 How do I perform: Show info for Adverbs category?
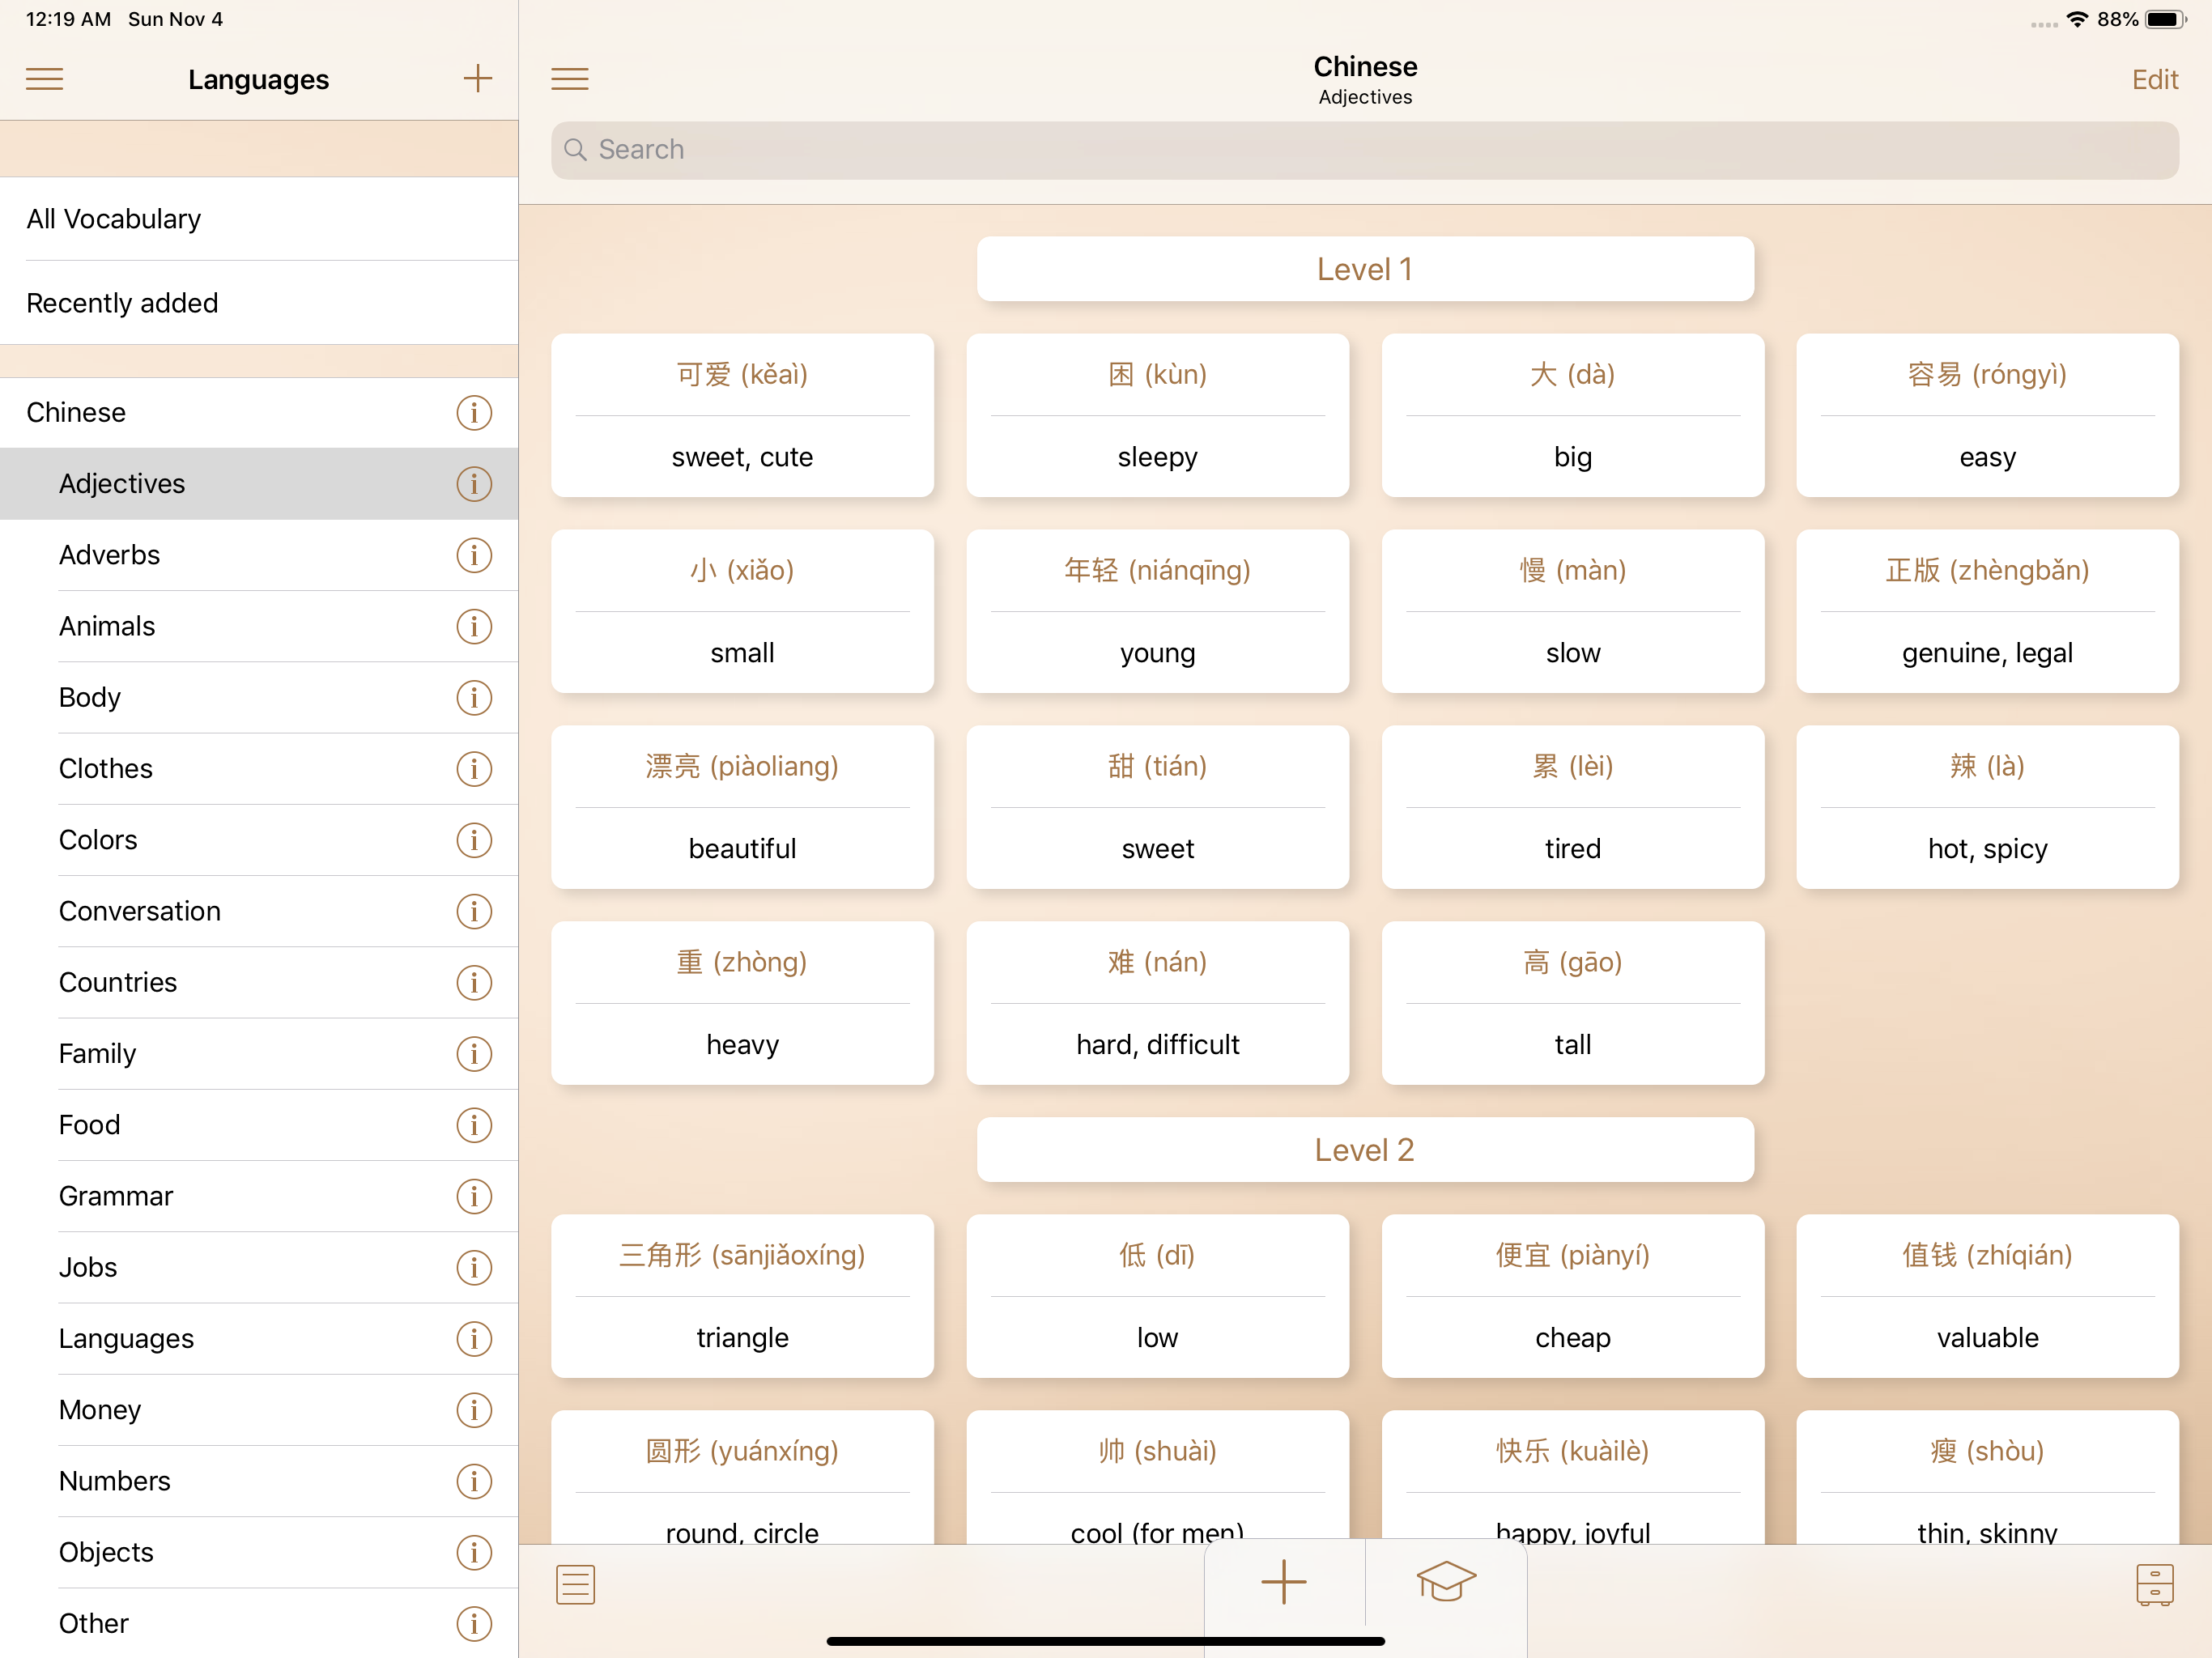point(474,555)
